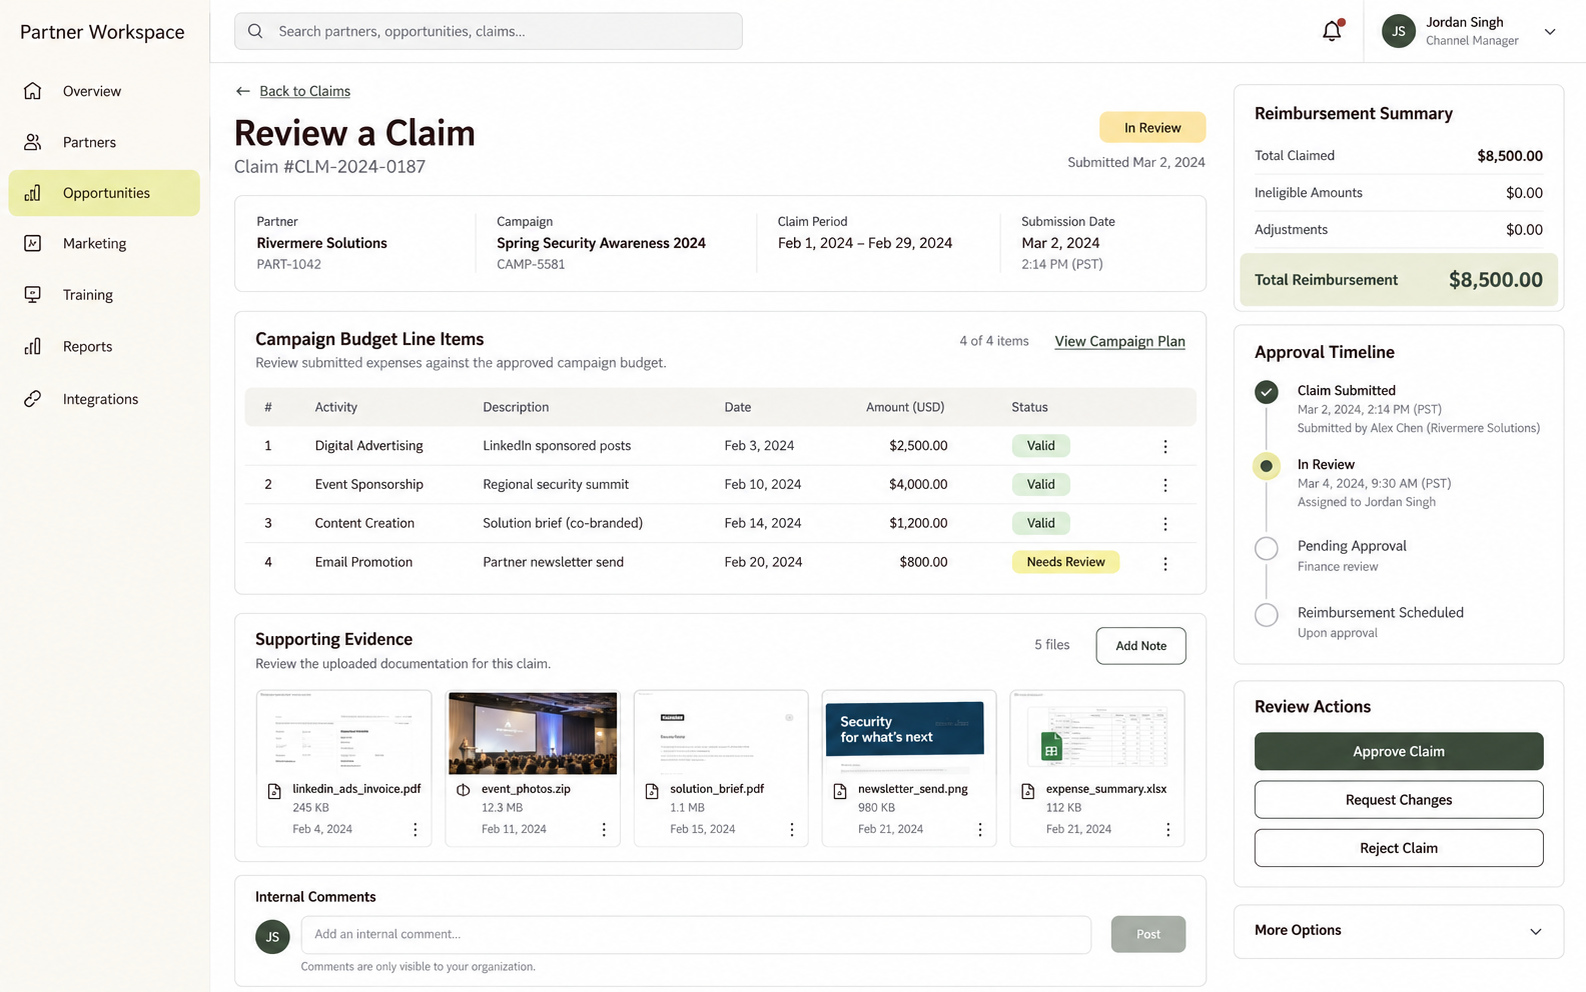Viewport: 1586px width, 992px height.
Task: Select the Reimbursement Scheduled timeline circle
Action: pos(1266,615)
